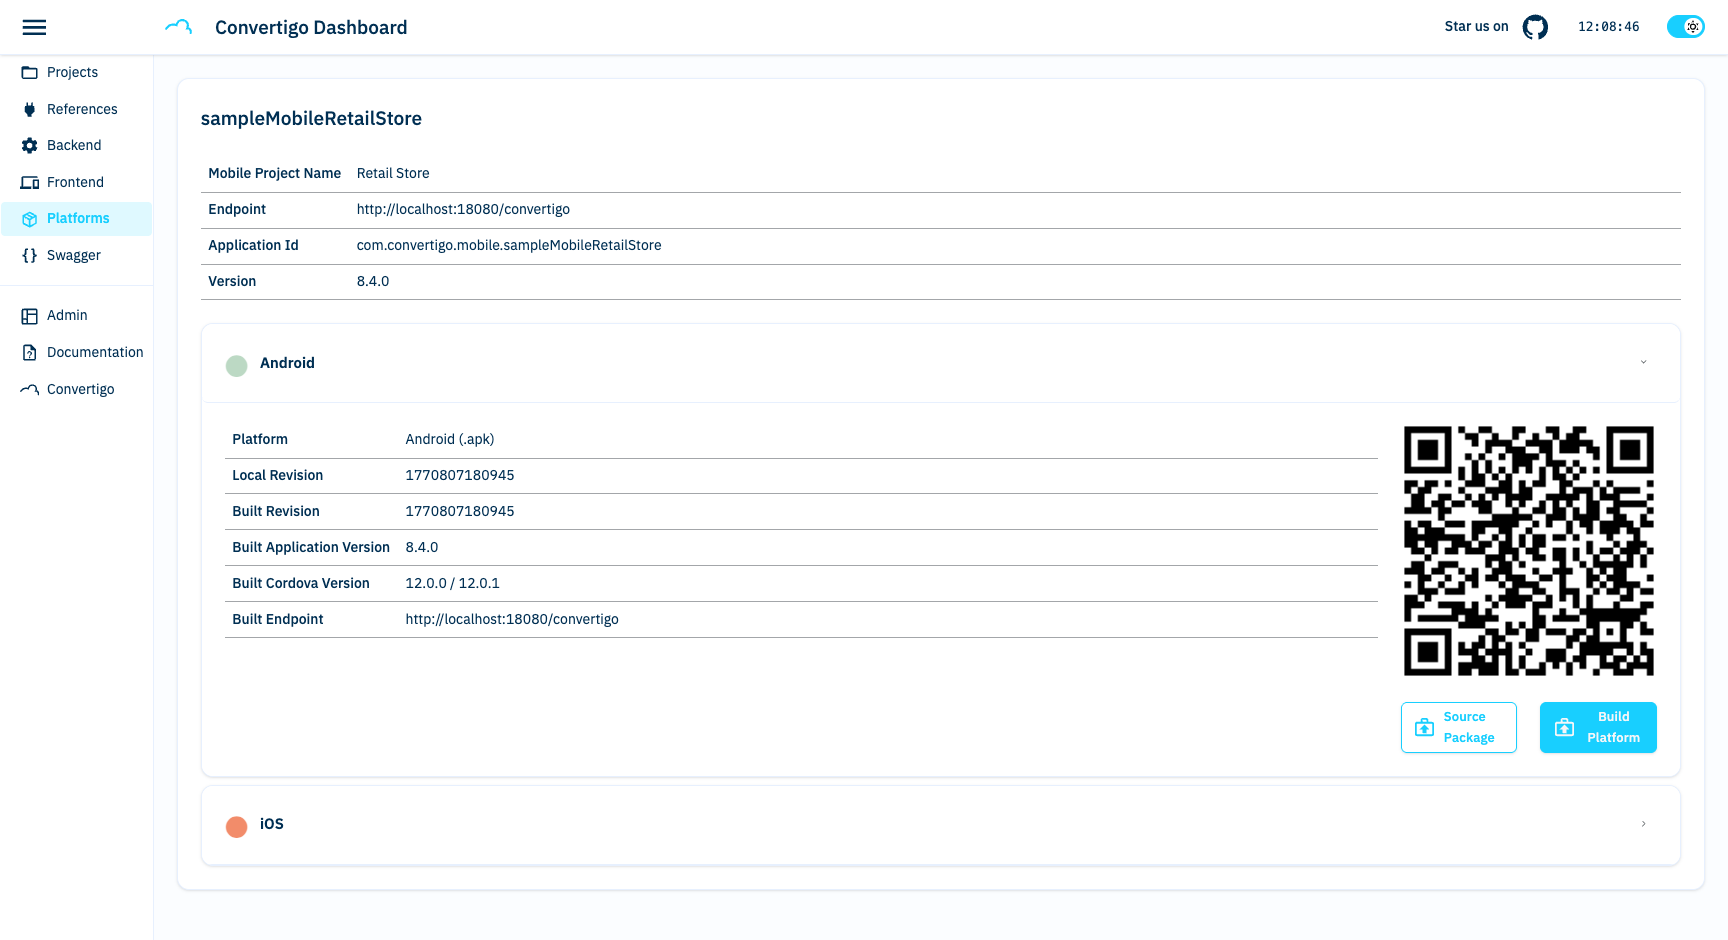This screenshot has height=940, width=1728.
Task: Click the Frontend devices icon
Action: point(30,183)
